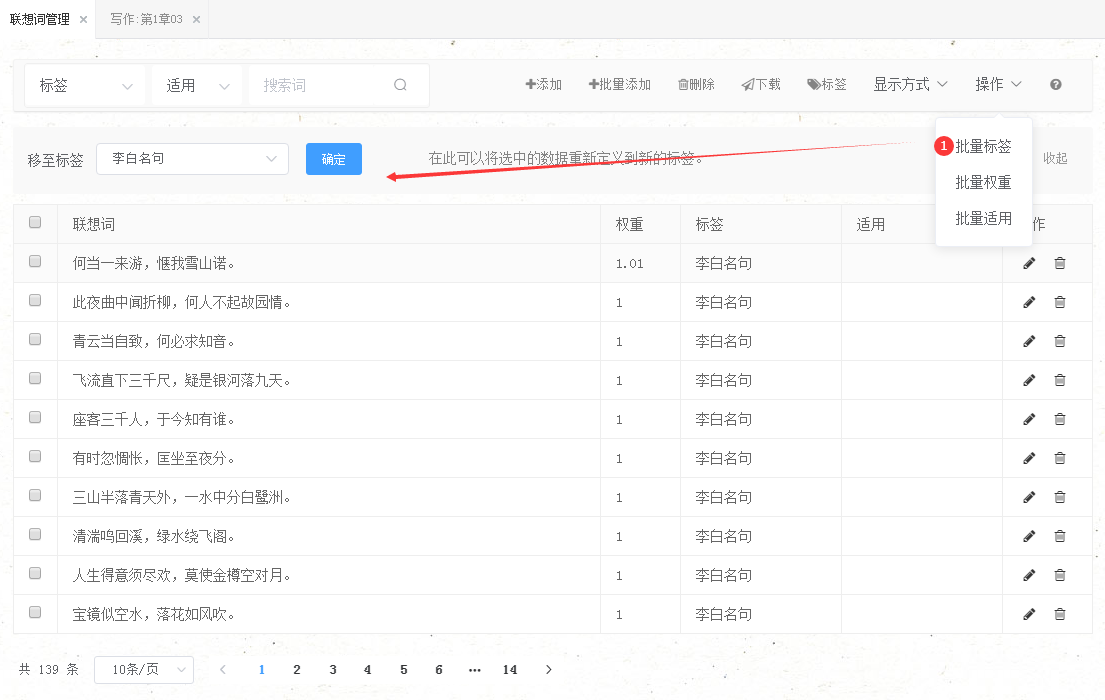Check the row 清湍鸣回溪，绿水绕飞阁。
1105x700 pixels.
35,534
